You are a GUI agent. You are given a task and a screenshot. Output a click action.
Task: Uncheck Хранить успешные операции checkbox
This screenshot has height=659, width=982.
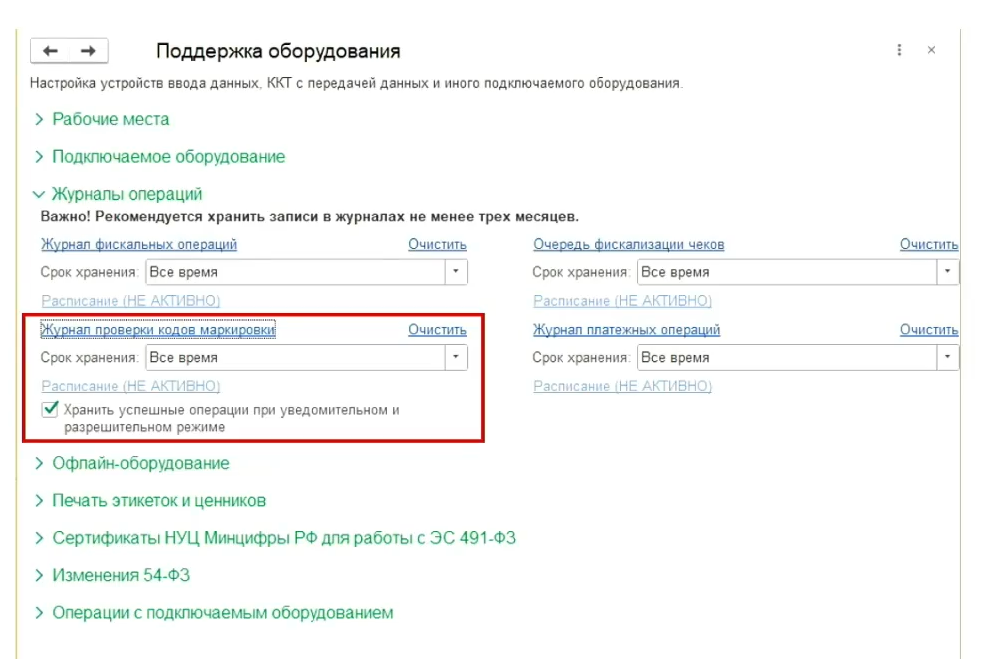point(50,410)
